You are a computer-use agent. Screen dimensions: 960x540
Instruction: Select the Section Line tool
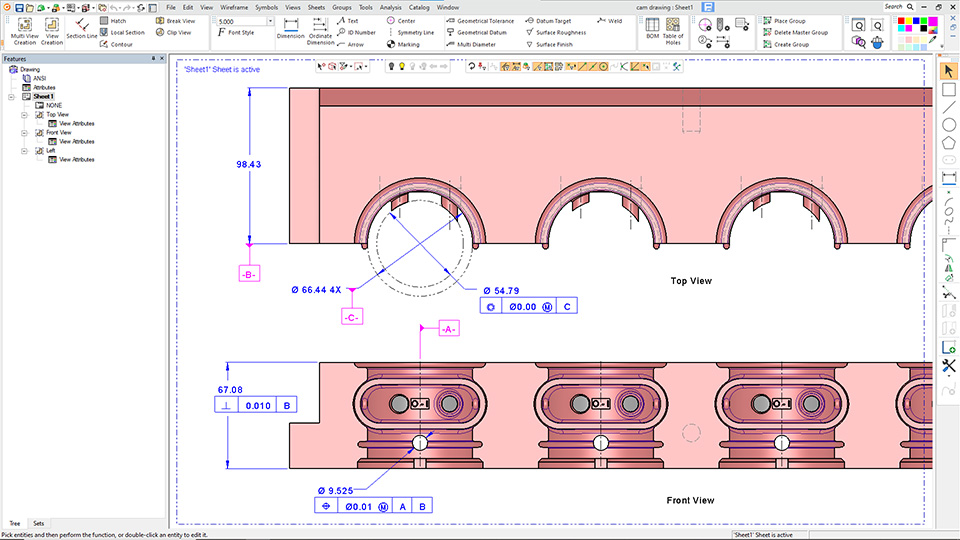(81, 29)
